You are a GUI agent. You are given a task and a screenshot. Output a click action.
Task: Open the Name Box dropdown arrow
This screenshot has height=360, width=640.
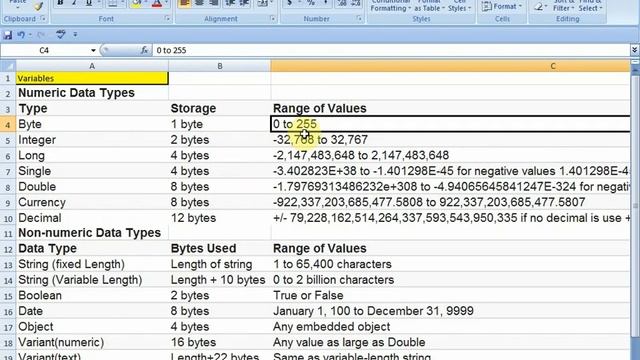93,50
